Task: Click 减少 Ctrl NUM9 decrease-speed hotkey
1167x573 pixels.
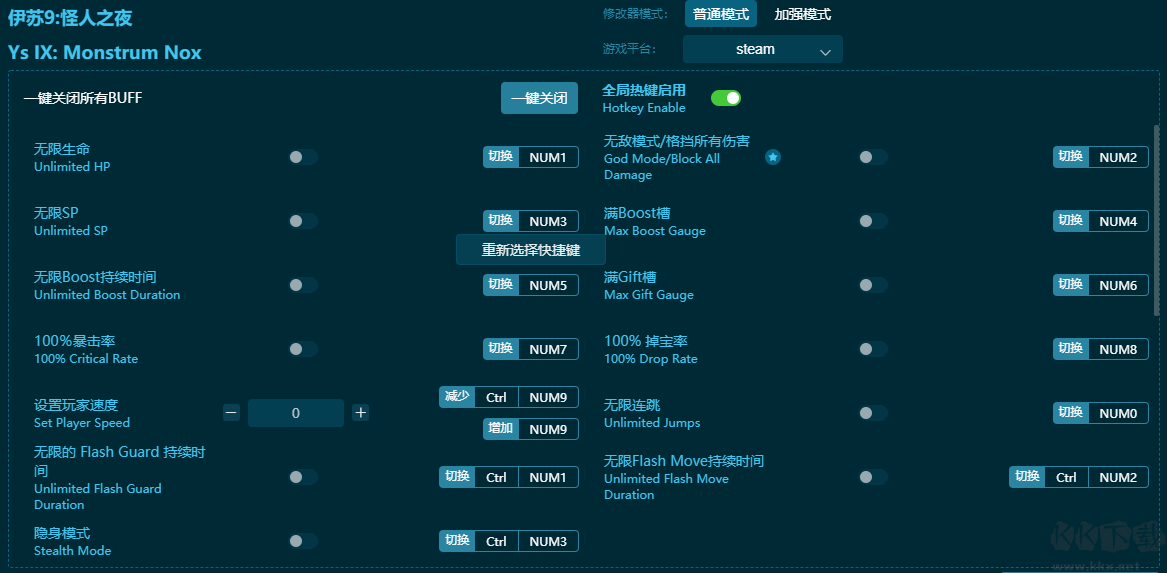Action: coord(508,397)
